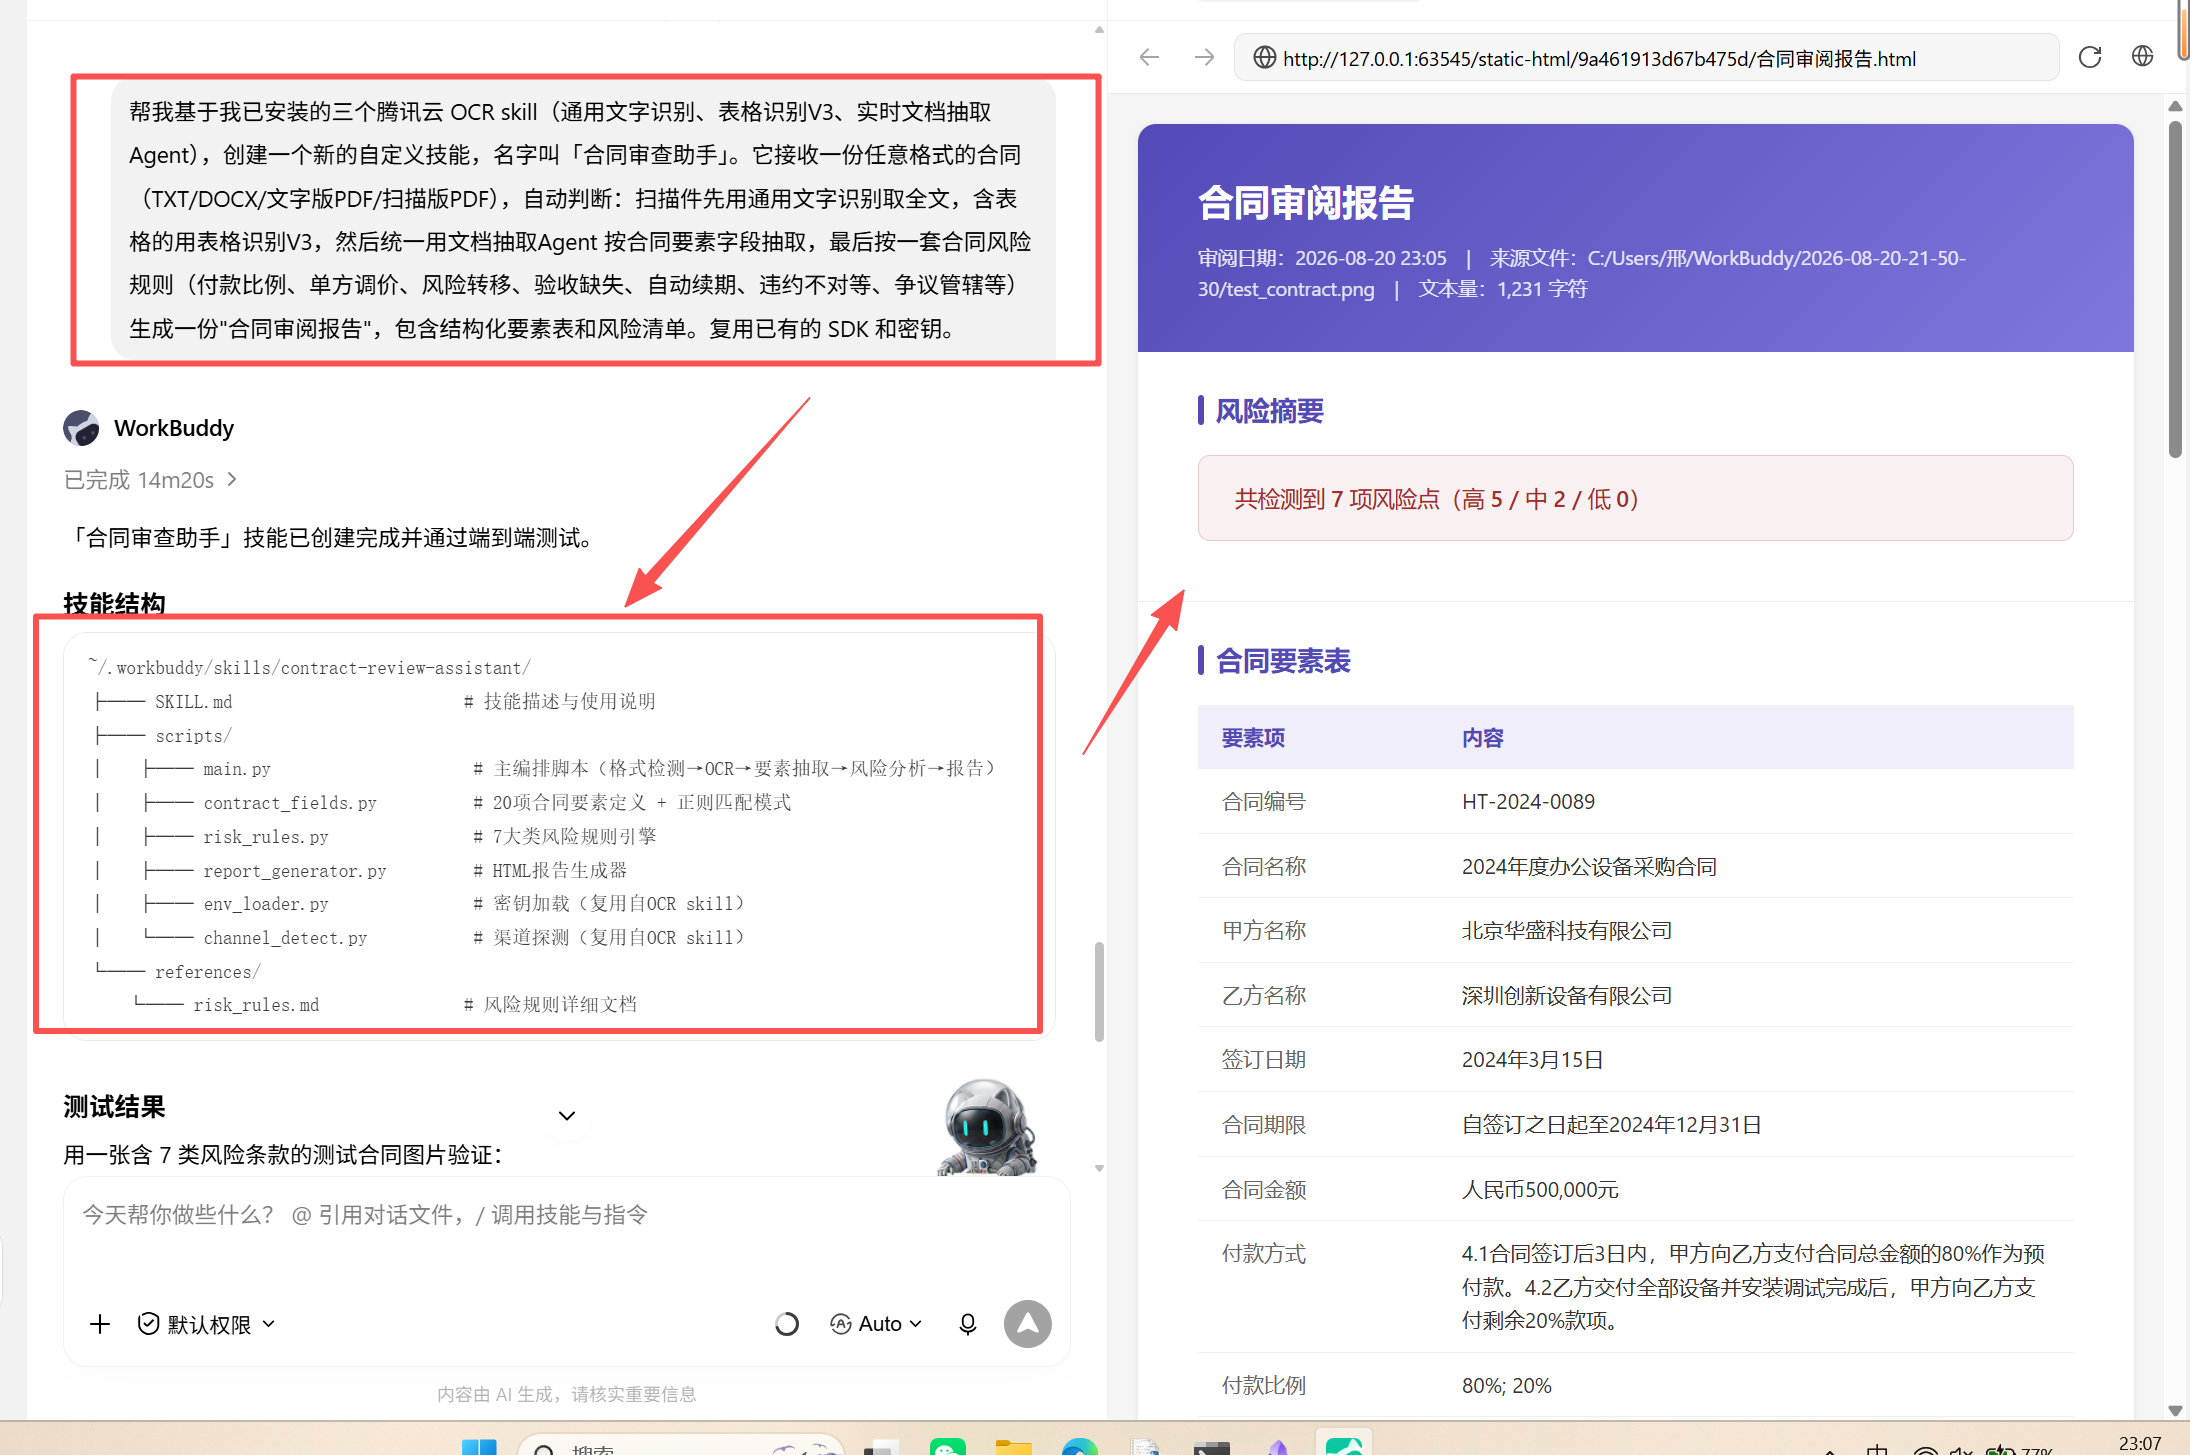This screenshot has height=1455, width=2190.
Task: Go forward in the preview browser
Action: click(x=1204, y=57)
